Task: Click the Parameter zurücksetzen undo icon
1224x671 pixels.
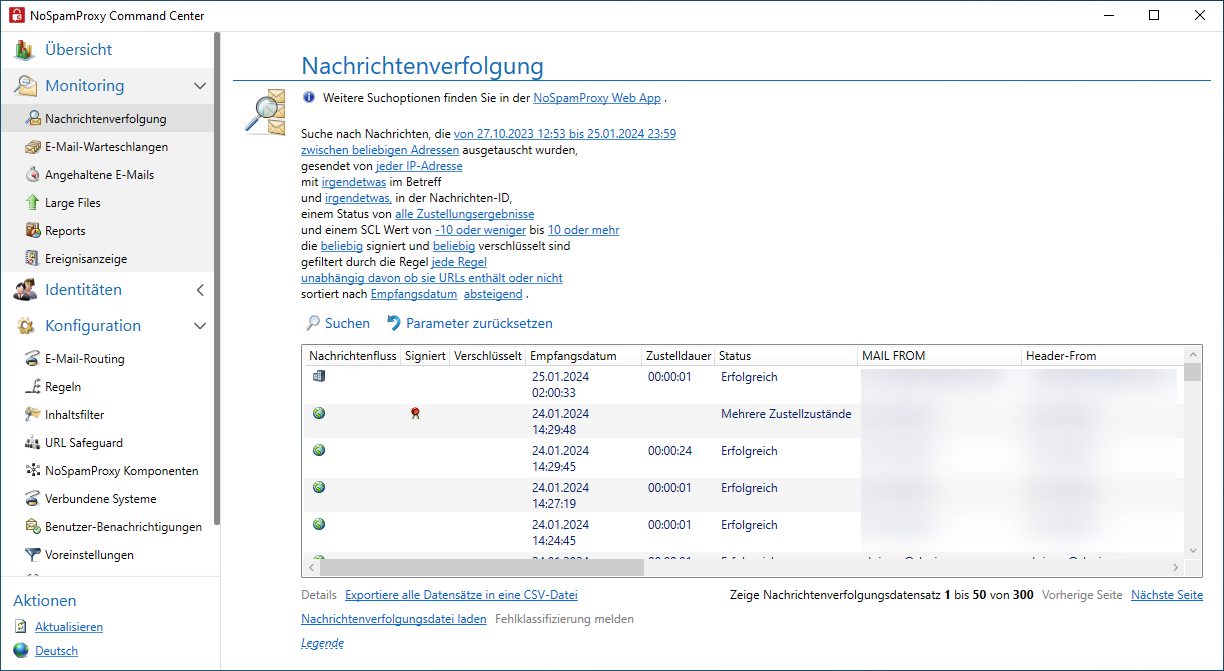Action: click(394, 324)
